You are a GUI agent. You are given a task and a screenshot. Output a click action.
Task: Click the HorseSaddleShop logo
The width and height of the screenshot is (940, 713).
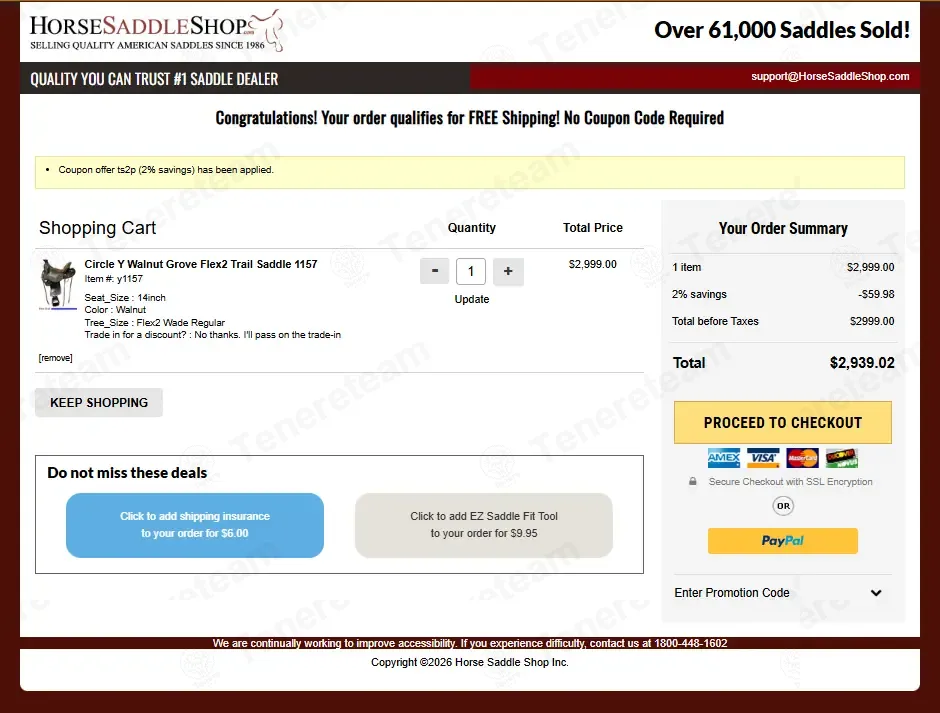(x=156, y=31)
